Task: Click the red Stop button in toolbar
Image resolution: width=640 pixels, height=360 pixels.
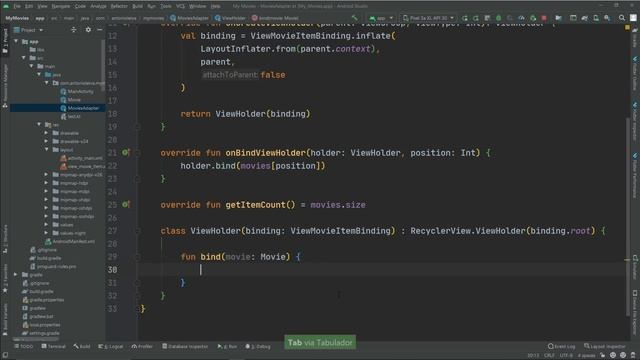Action: pyautogui.click(x=544, y=18)
